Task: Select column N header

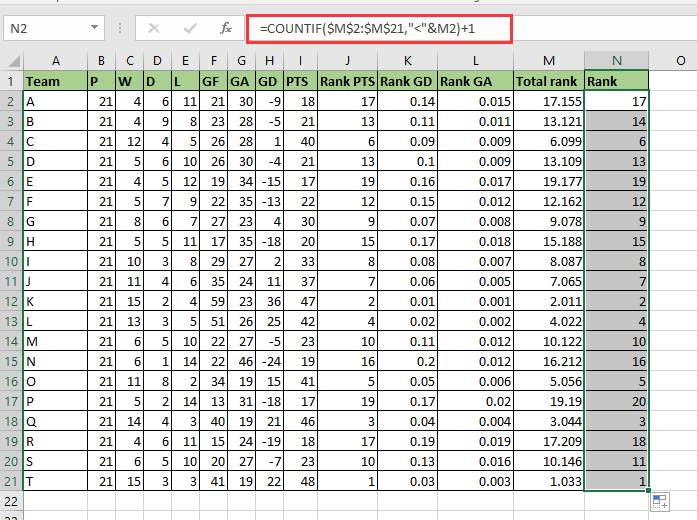Action: [617, 60]
